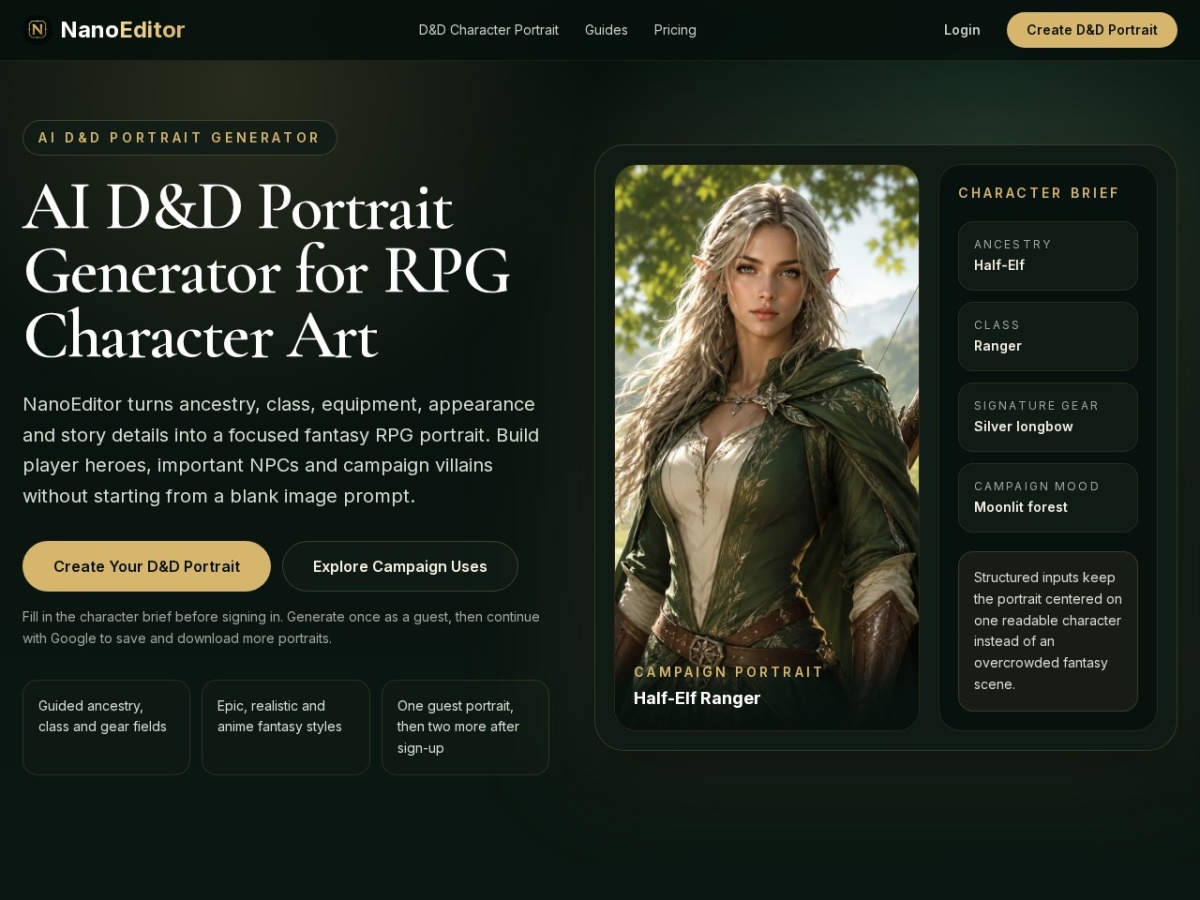
Task: Click the Explore Campaign Uses button
Action: pyautogui.click(x=400, y=566)
